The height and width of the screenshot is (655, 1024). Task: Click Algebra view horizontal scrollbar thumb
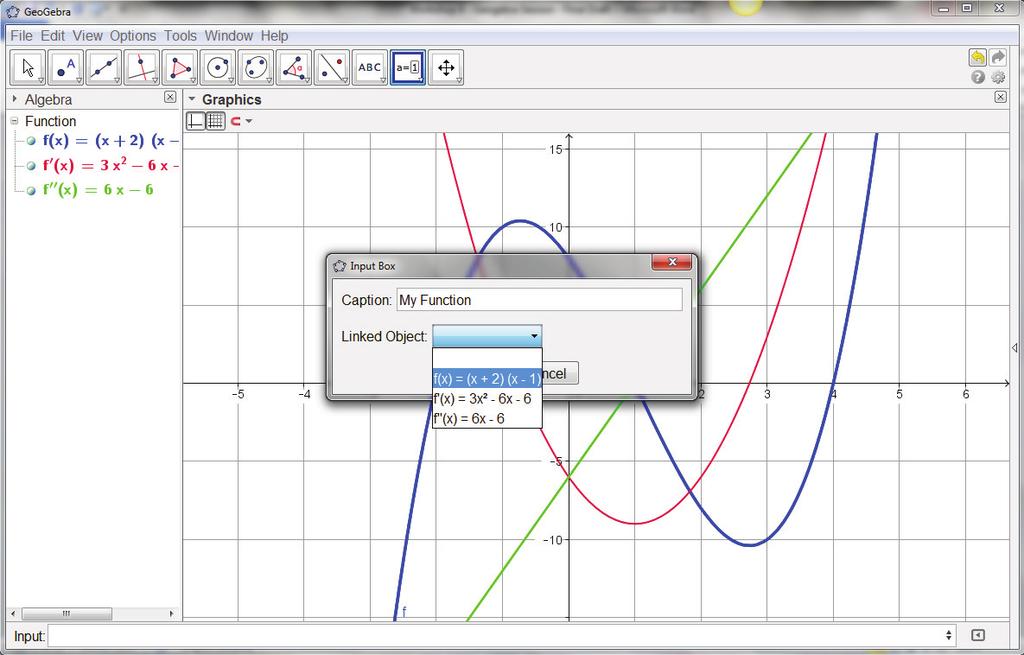[x=66, y=613]
